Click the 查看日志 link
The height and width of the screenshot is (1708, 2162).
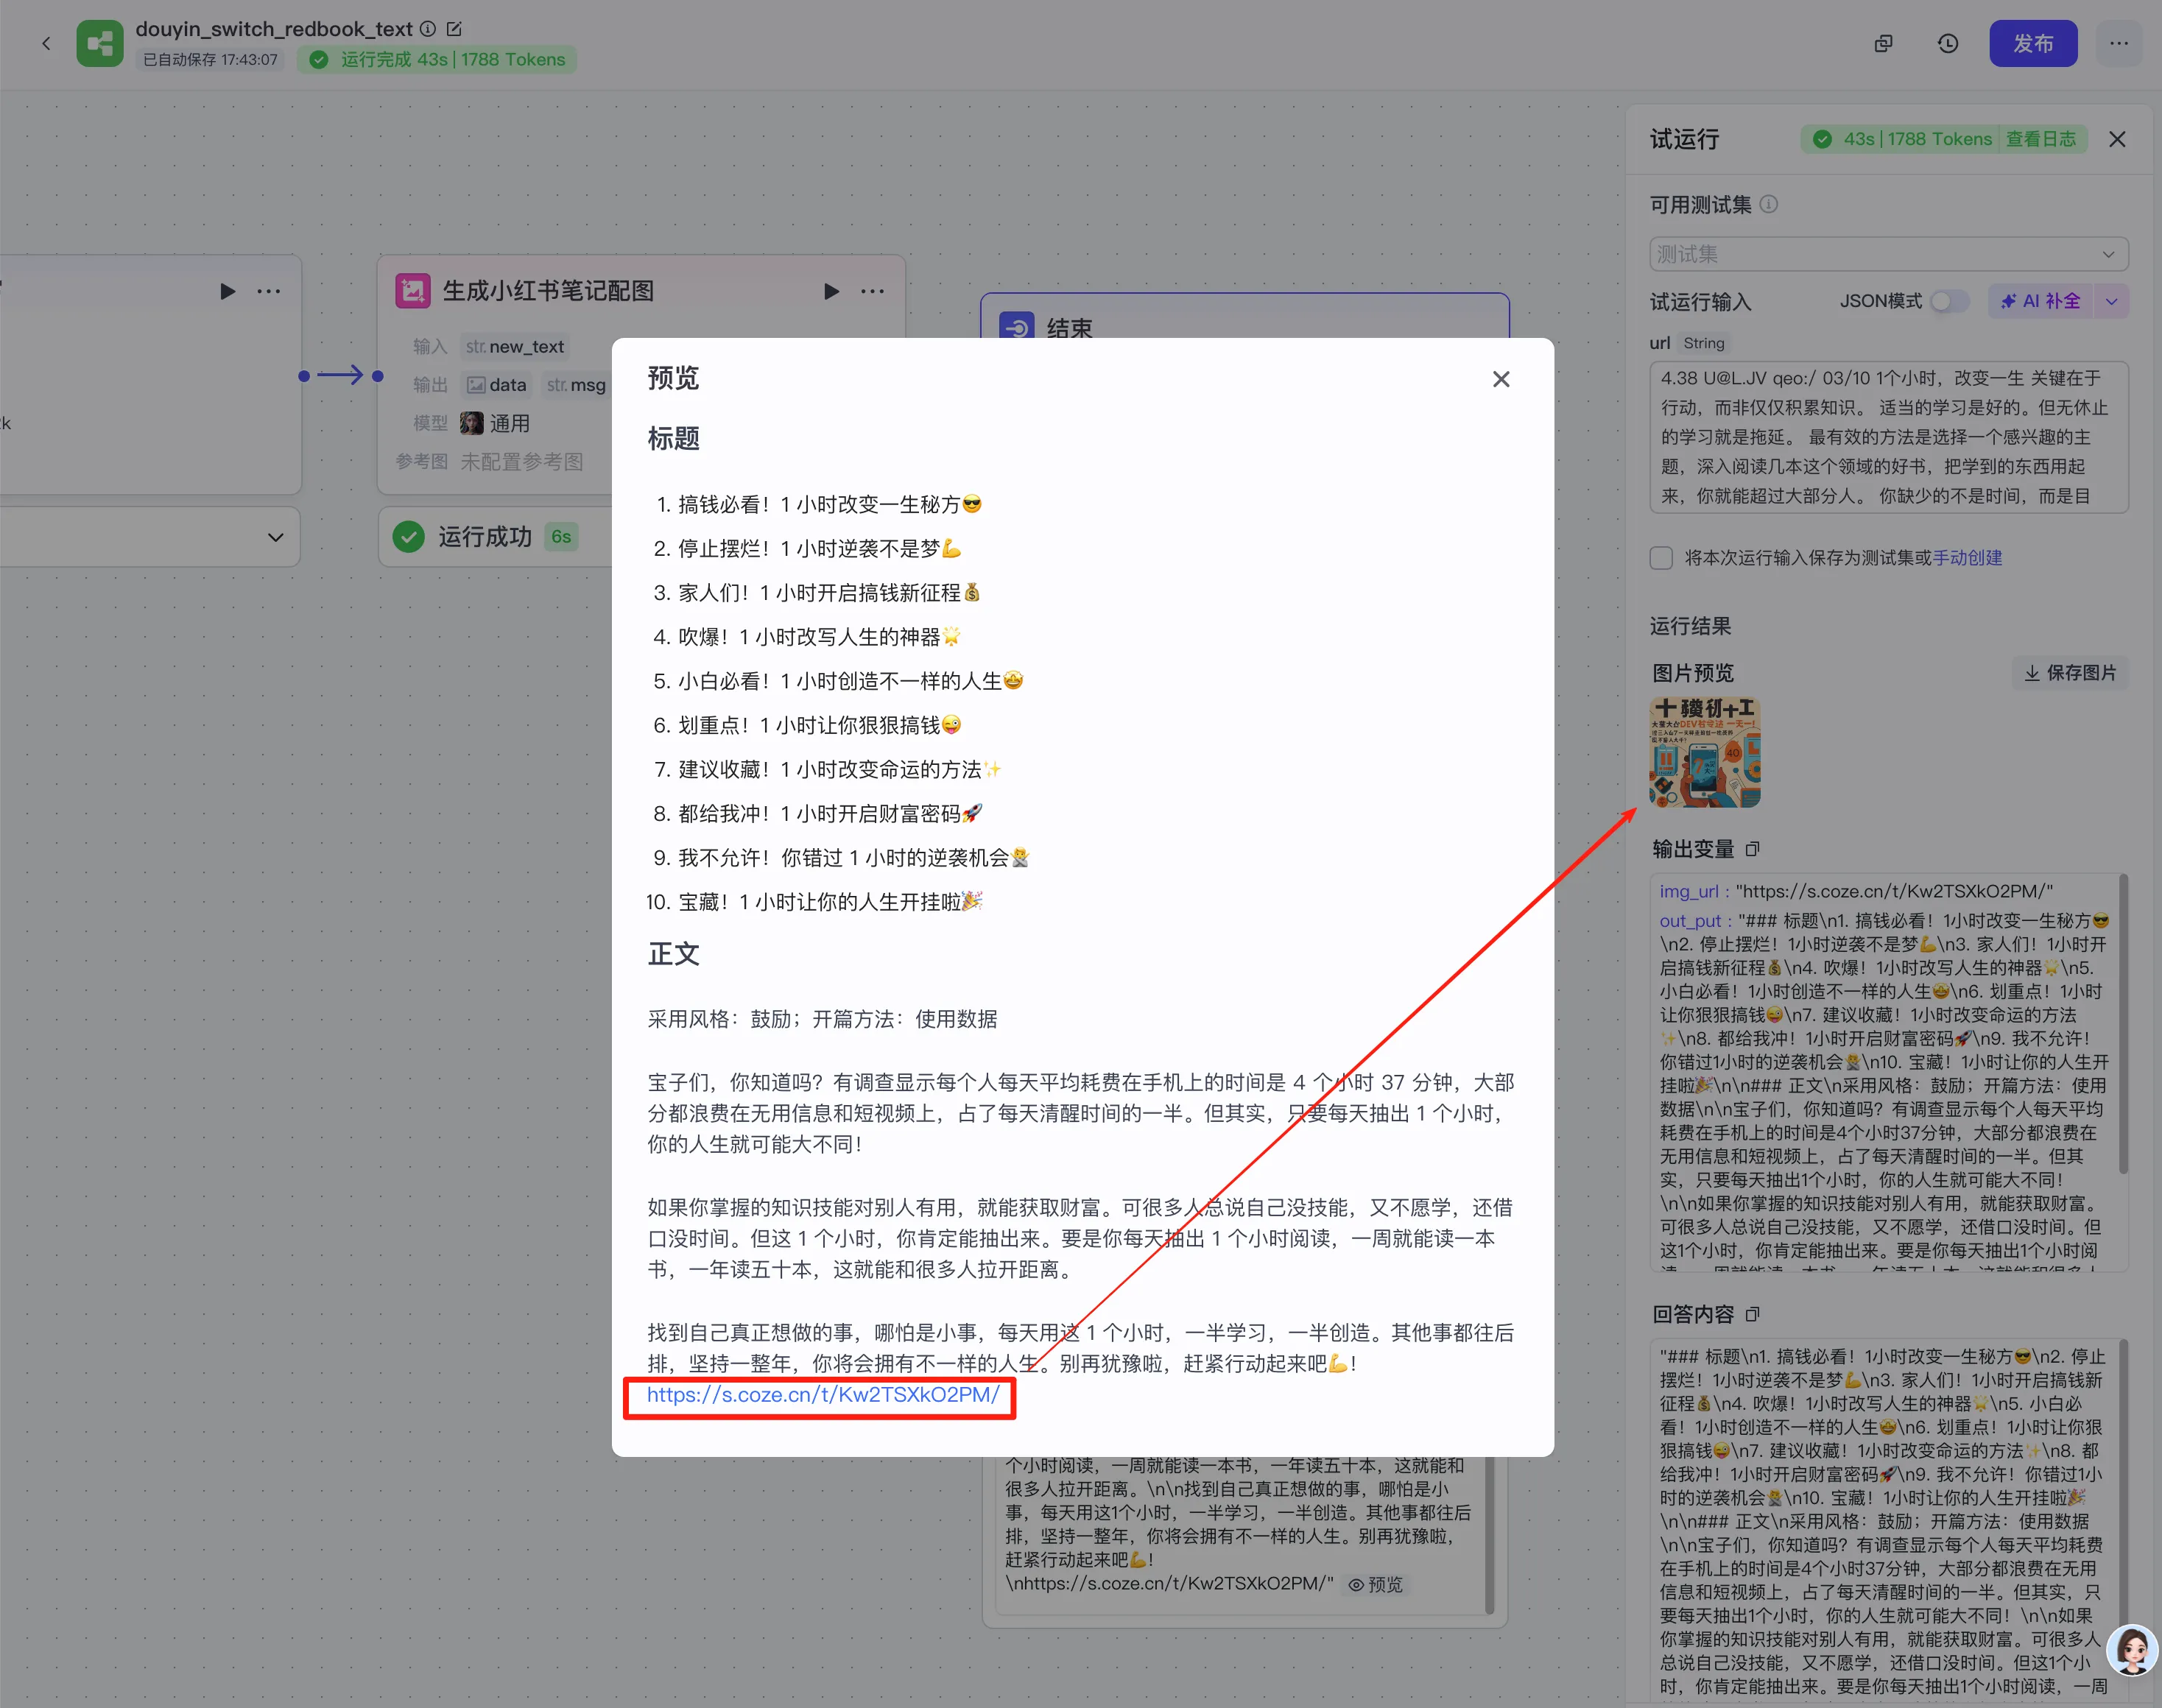point(2040,139)
